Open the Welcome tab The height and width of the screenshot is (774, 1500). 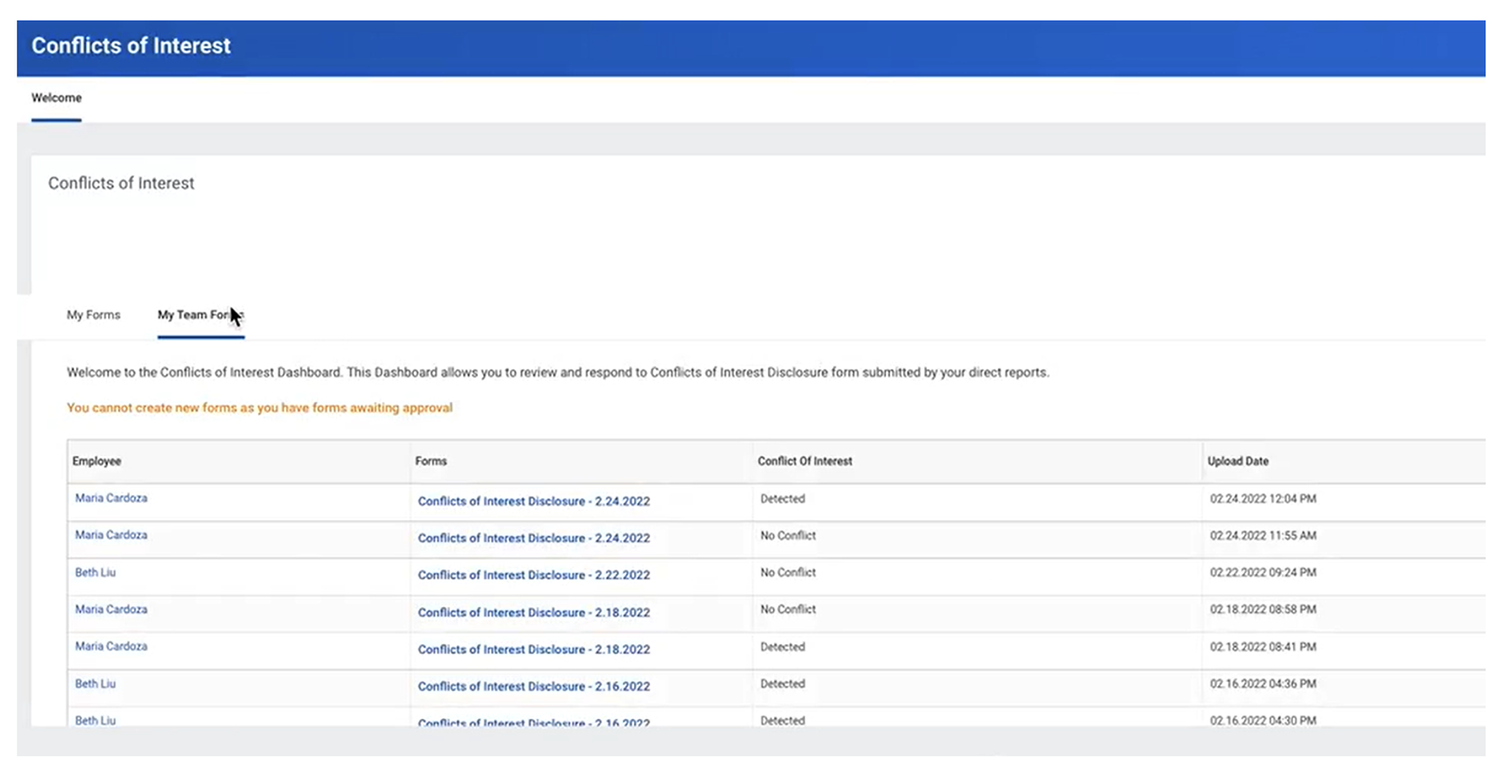point(56,97)
